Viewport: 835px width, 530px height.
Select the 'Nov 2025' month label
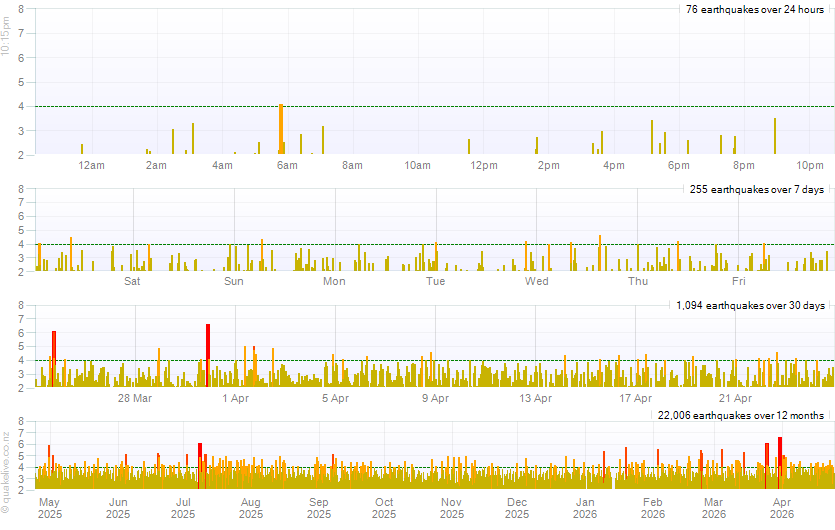[451, 508]
